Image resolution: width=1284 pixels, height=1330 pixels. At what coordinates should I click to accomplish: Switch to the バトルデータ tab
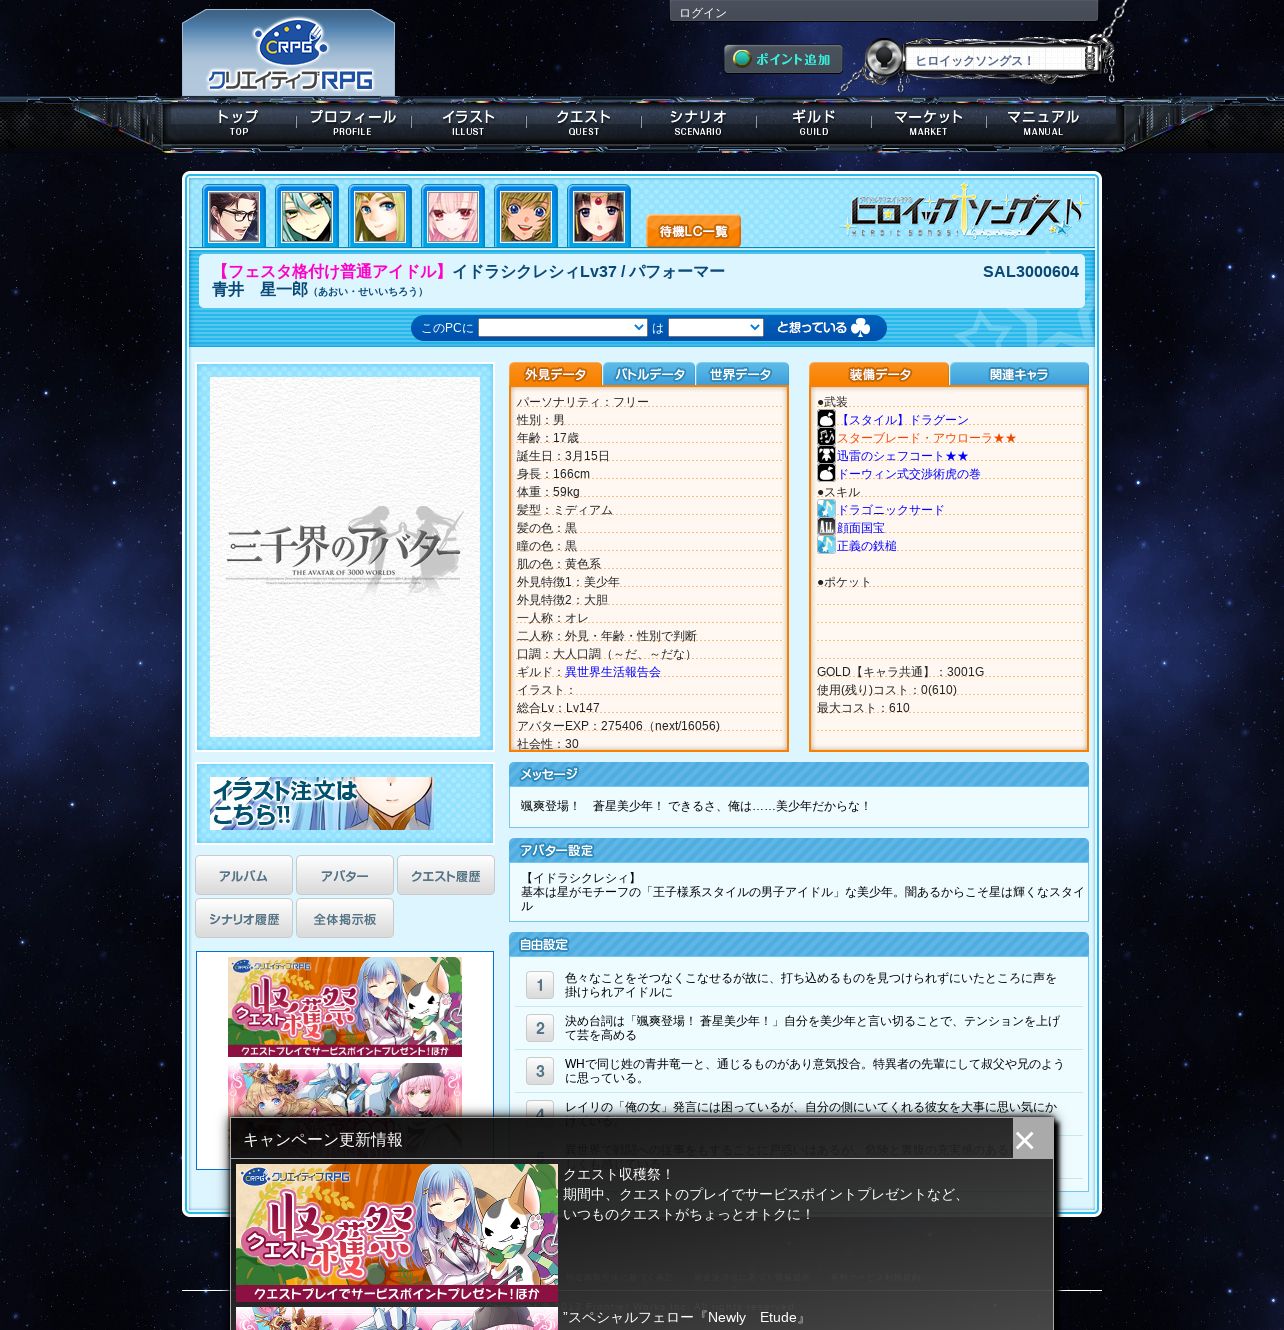[649, 374]
